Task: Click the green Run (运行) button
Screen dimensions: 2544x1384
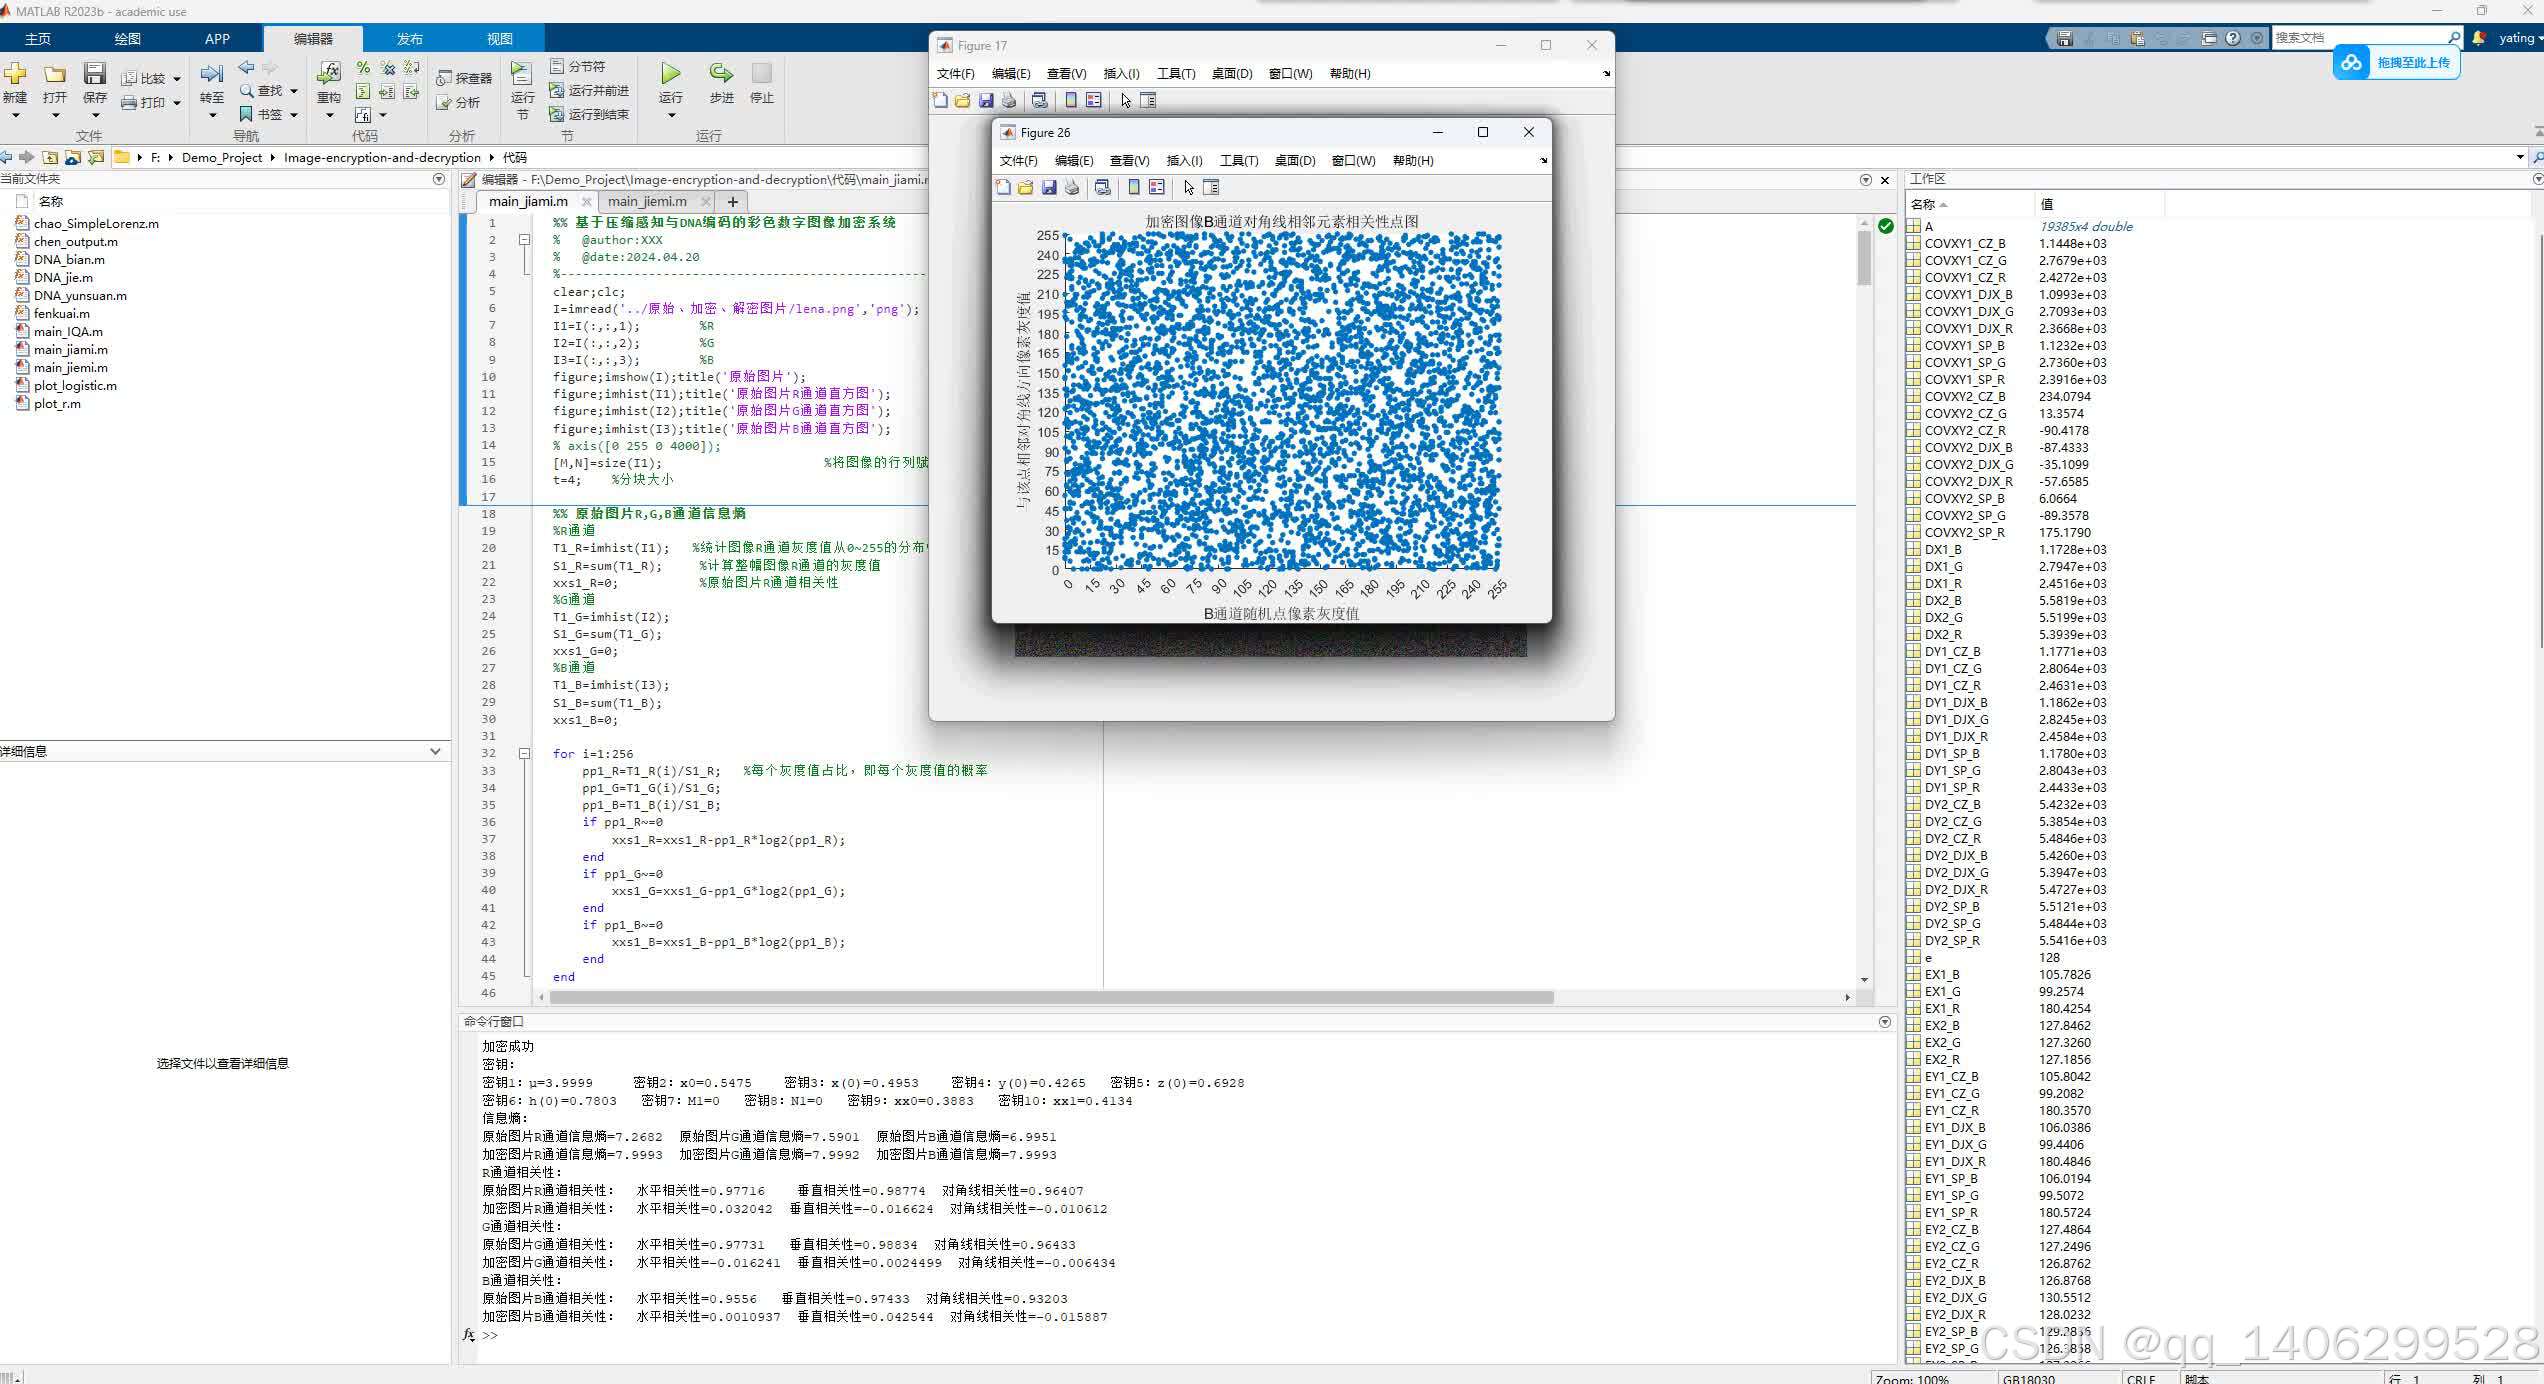Action: pos(670,74)
